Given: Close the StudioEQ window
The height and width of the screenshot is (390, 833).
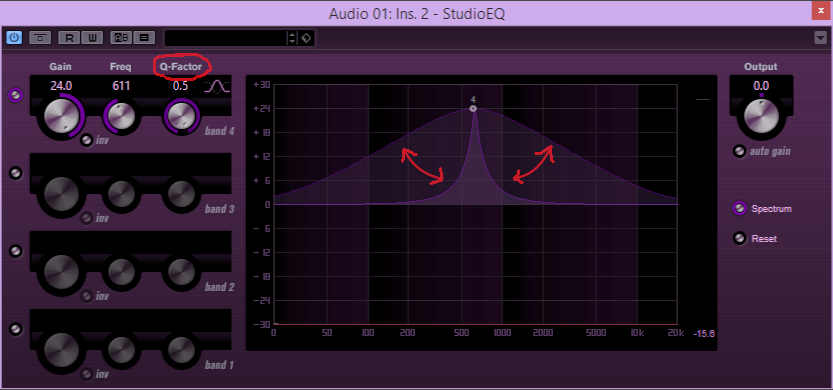Looking at the screenshot, I should click(822, 11).
